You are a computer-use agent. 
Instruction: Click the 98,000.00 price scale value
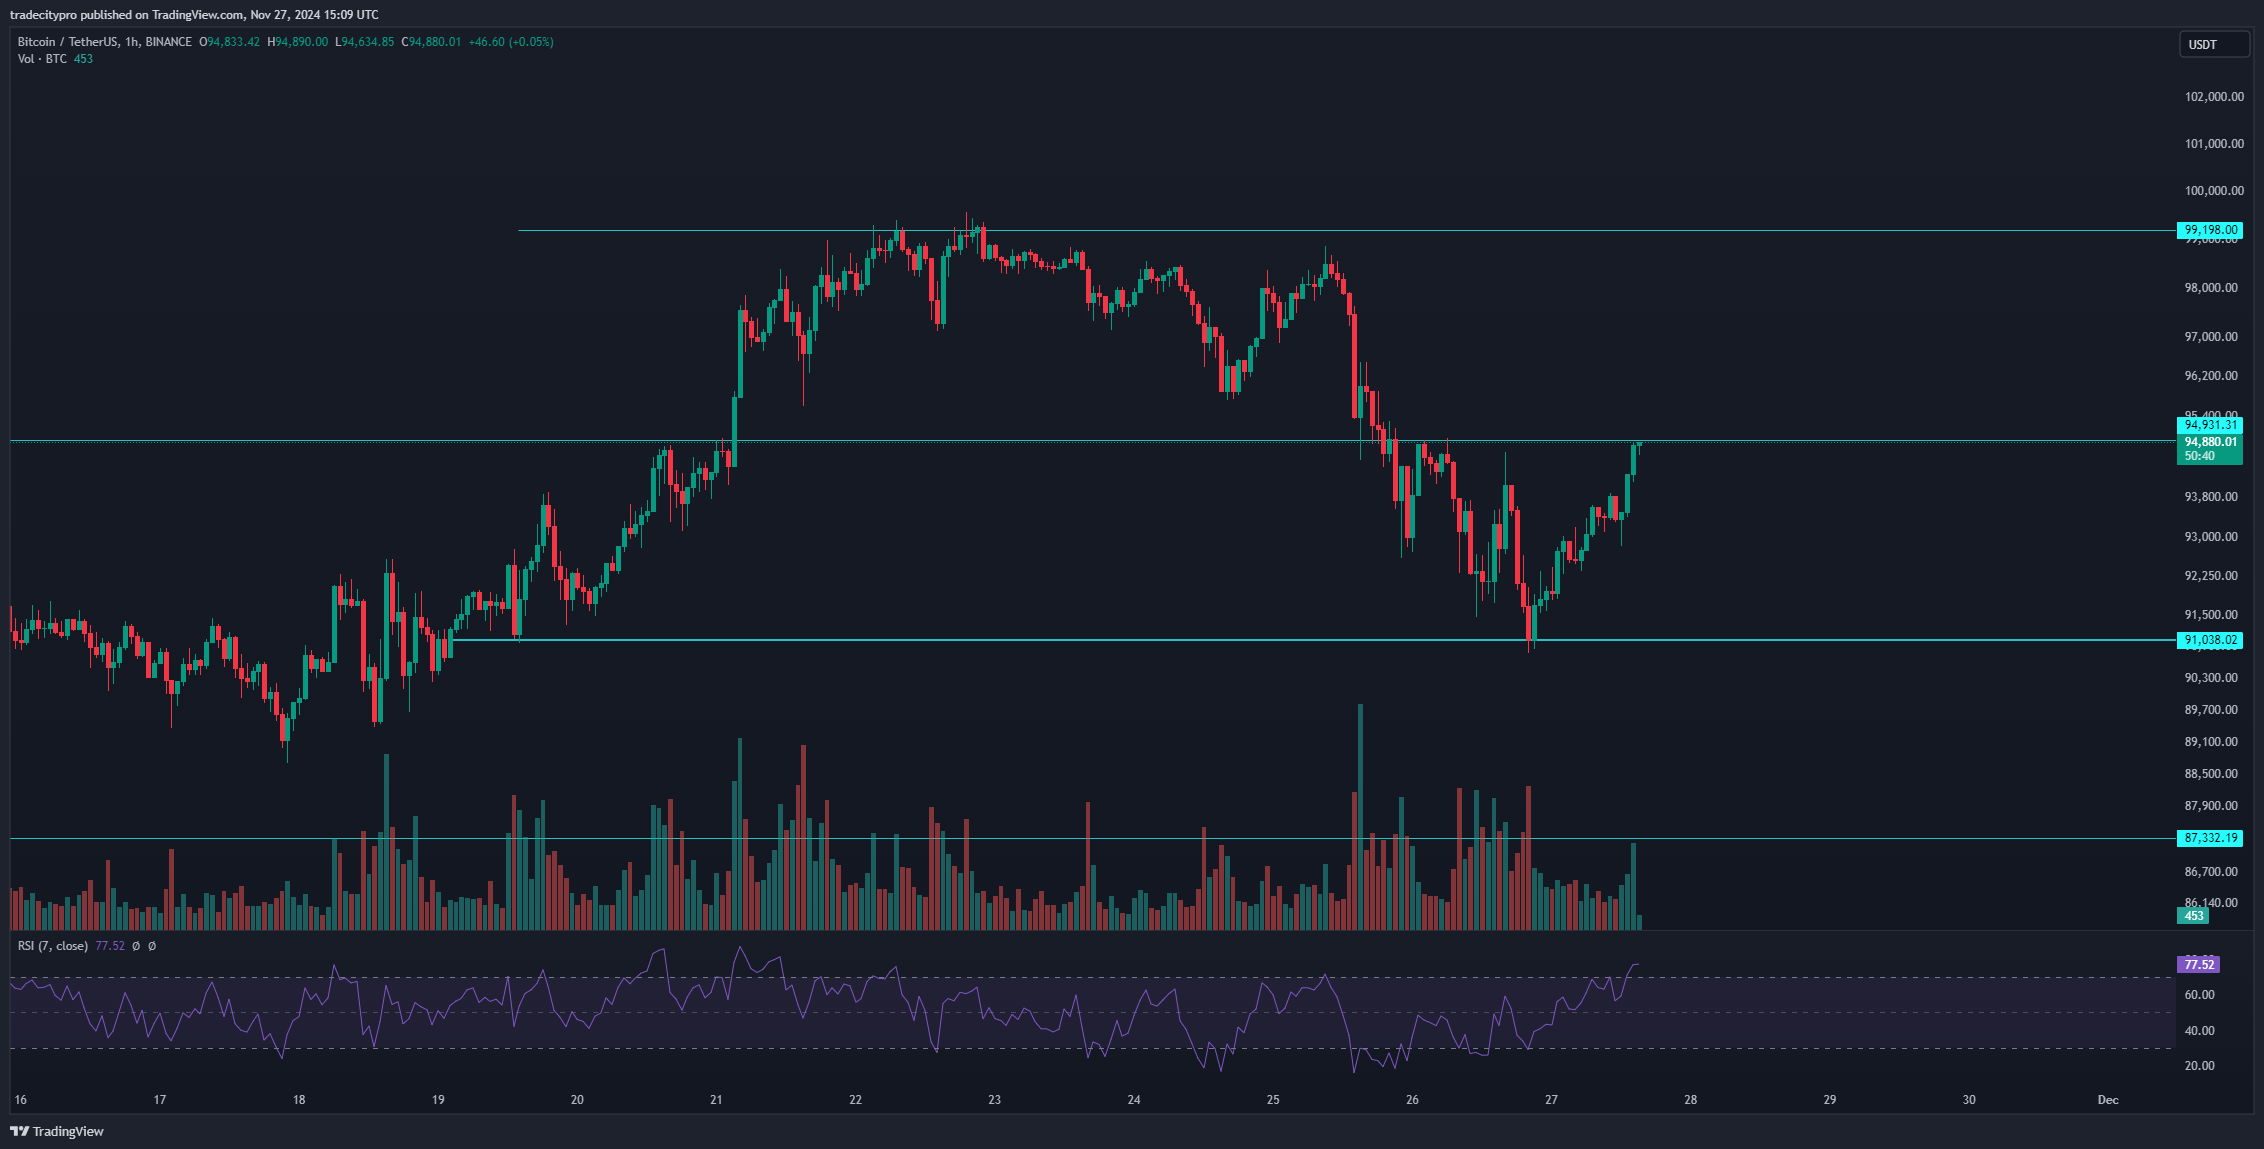click(x=2211, y=288)
